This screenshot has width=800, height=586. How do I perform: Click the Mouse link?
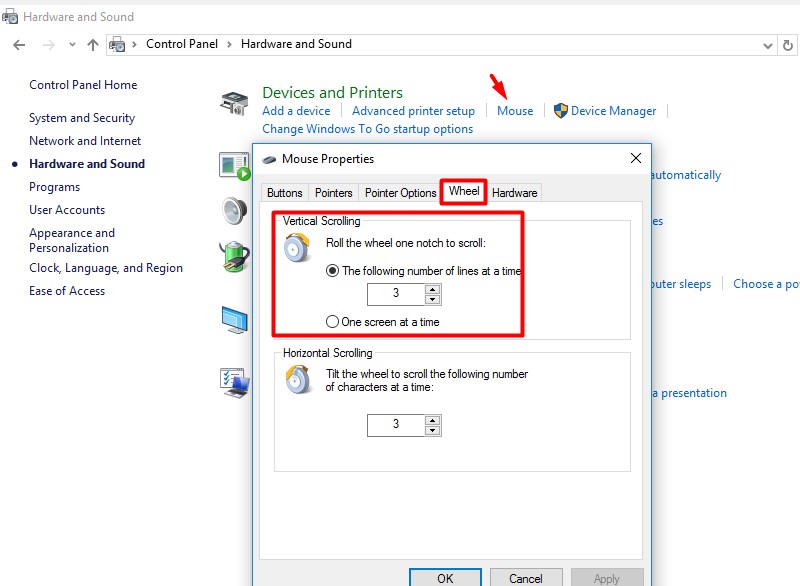[x=515, y=111]
